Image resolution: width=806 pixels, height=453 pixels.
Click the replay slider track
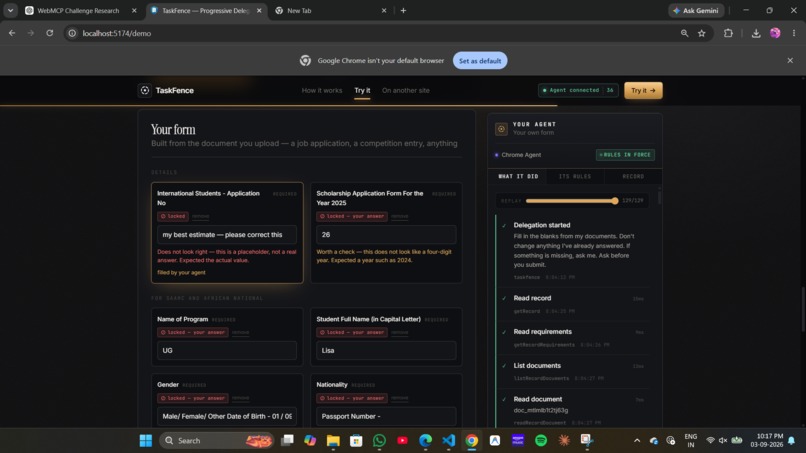coord(571,201)
